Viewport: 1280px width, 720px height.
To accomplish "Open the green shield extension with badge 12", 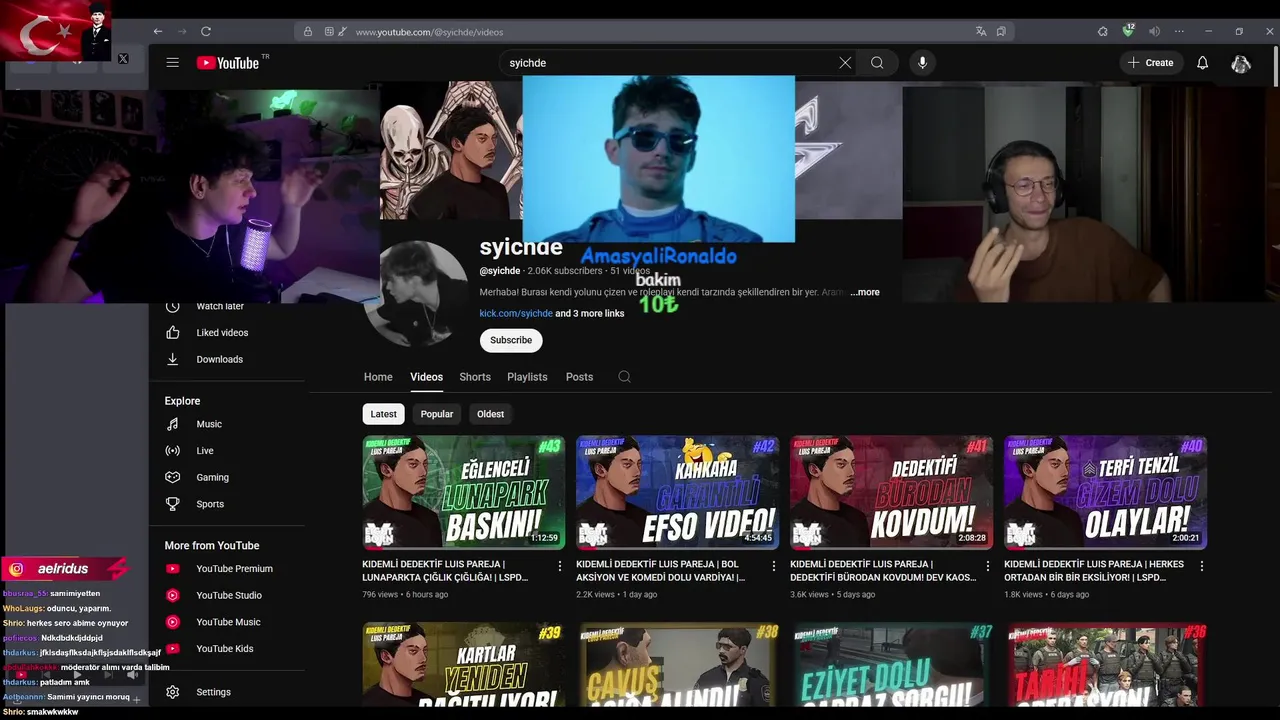I will tap(1129, 31).
